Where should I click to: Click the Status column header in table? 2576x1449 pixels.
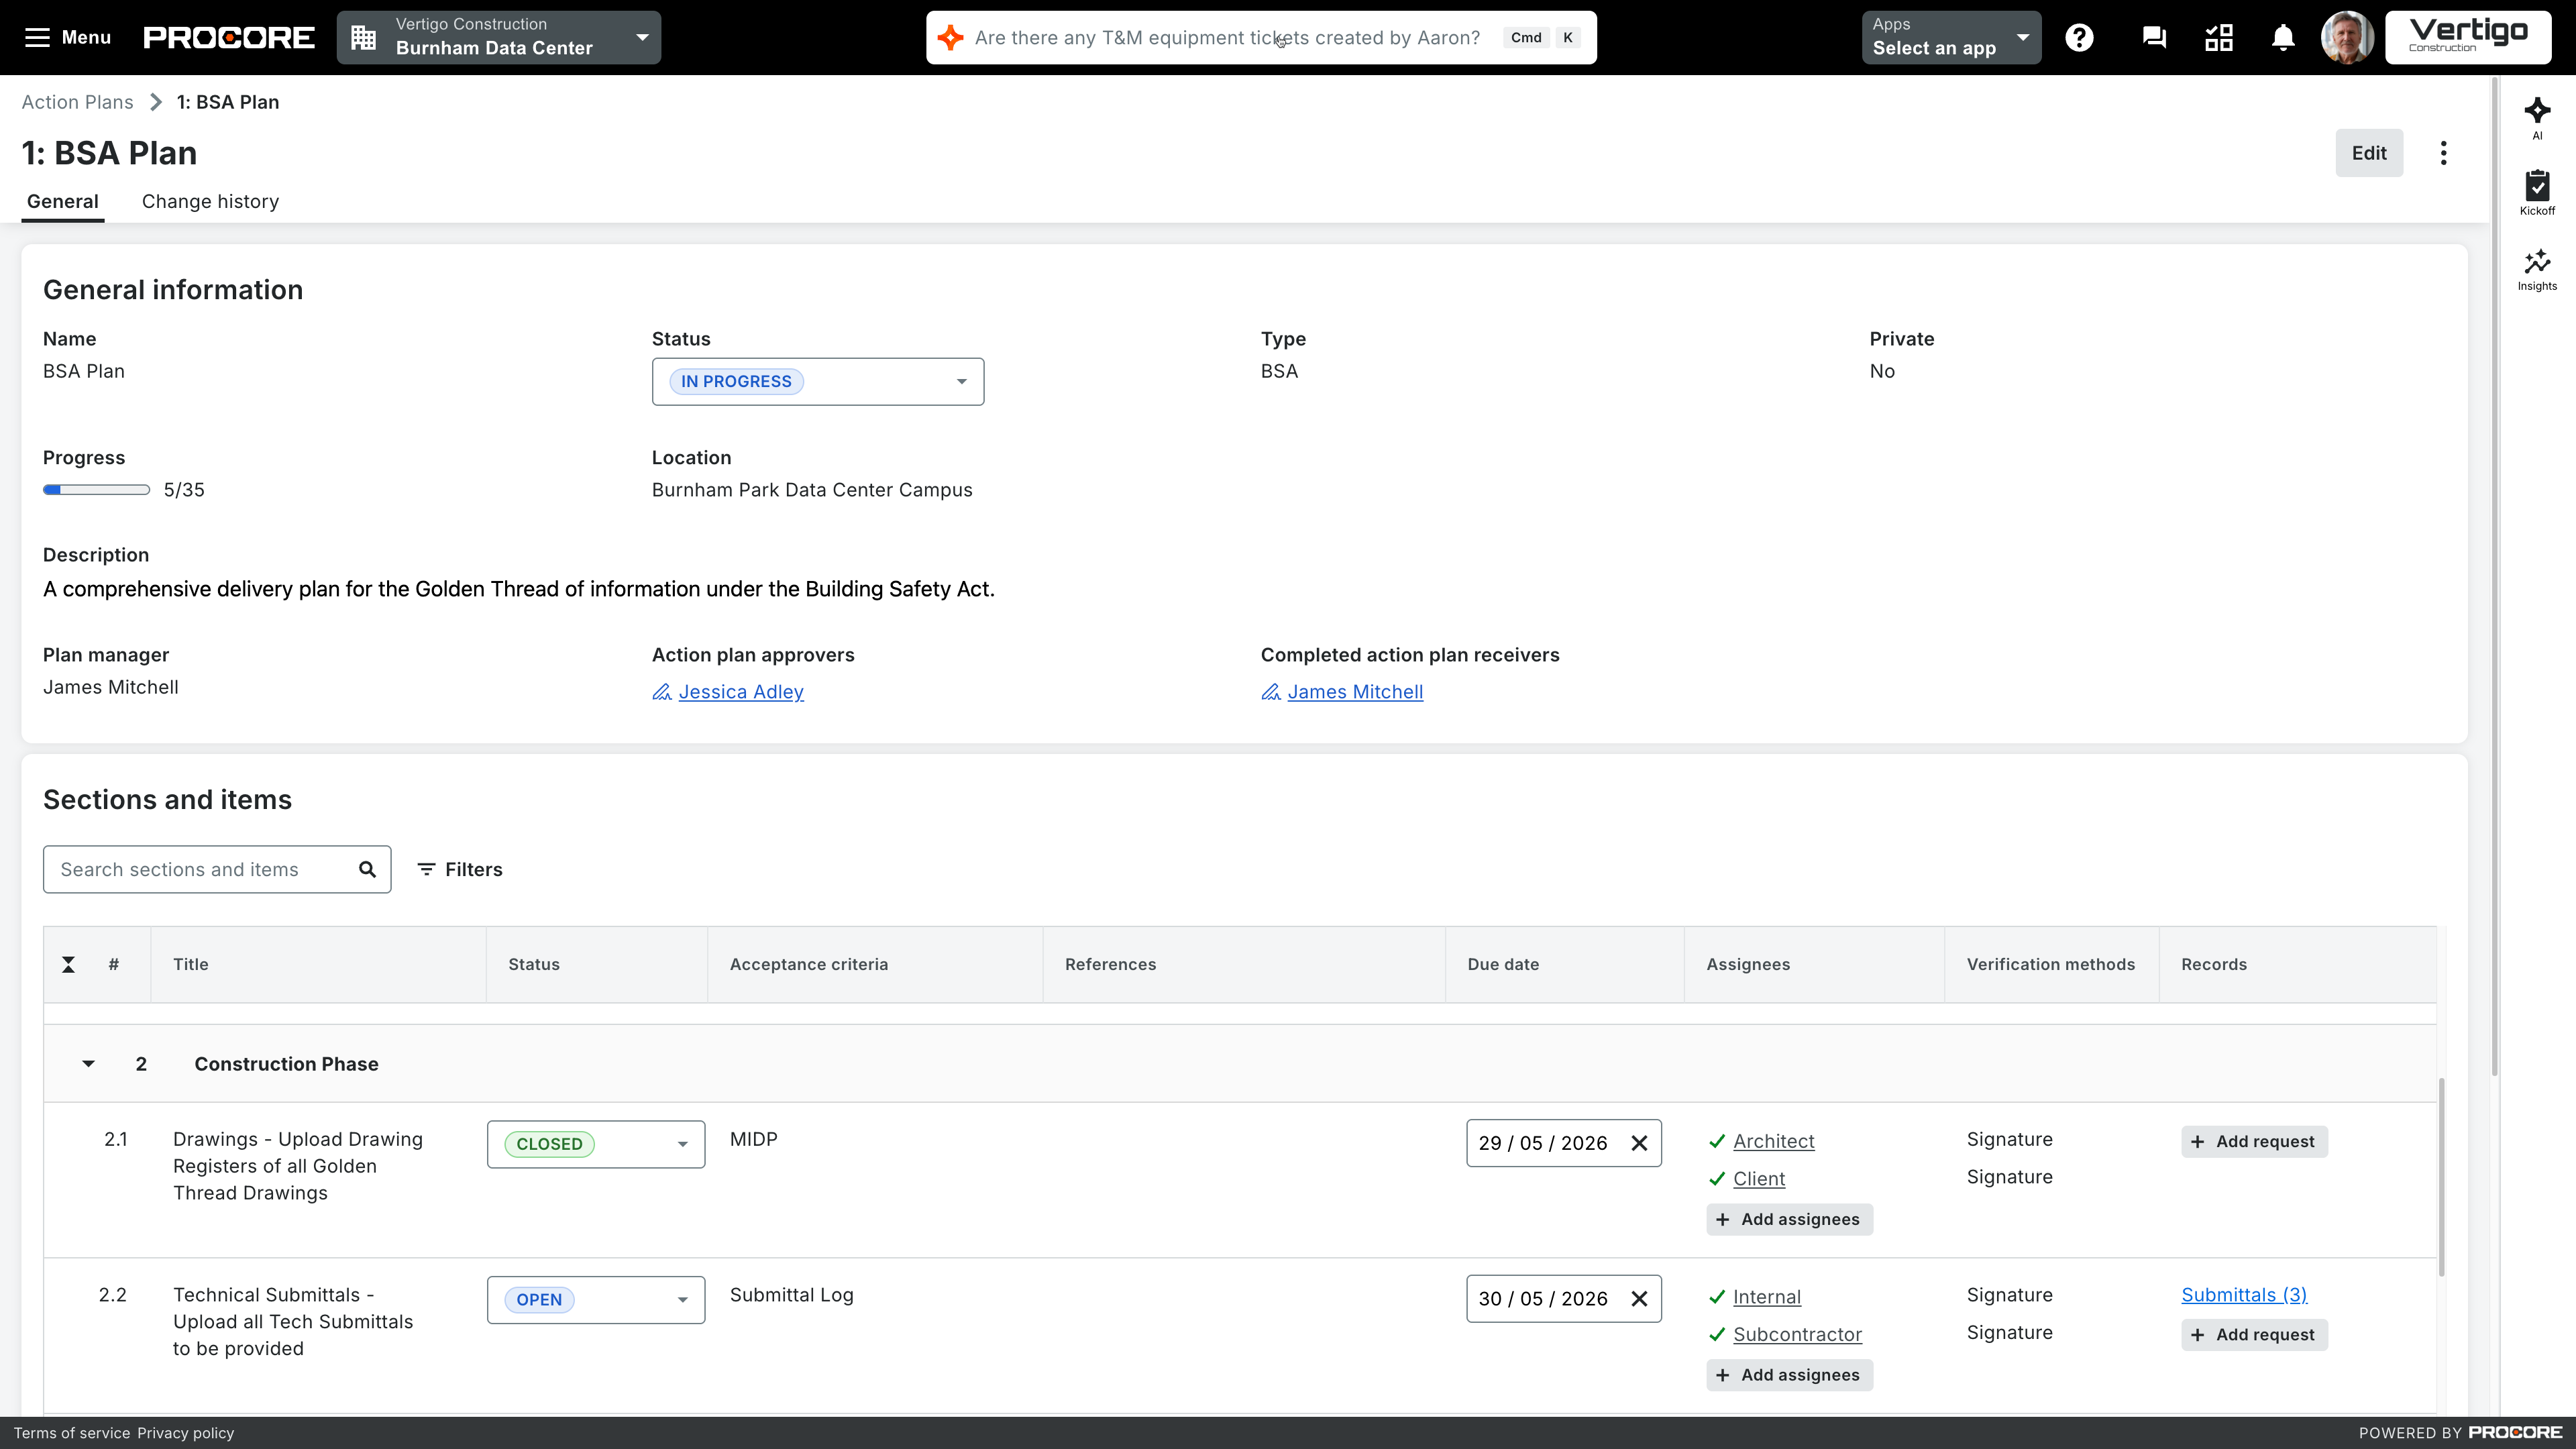pos(596,965)
